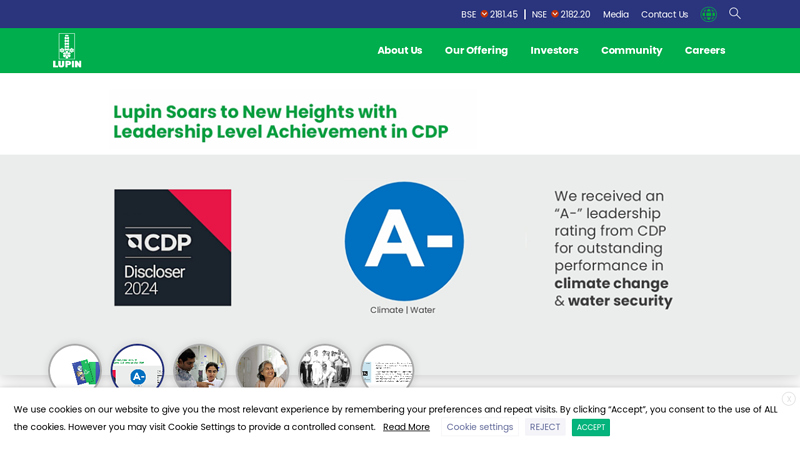The height and width of the screenshot is (450, 800).
Task: Expand the Our Offering menu
Action: tap(476, 50)
